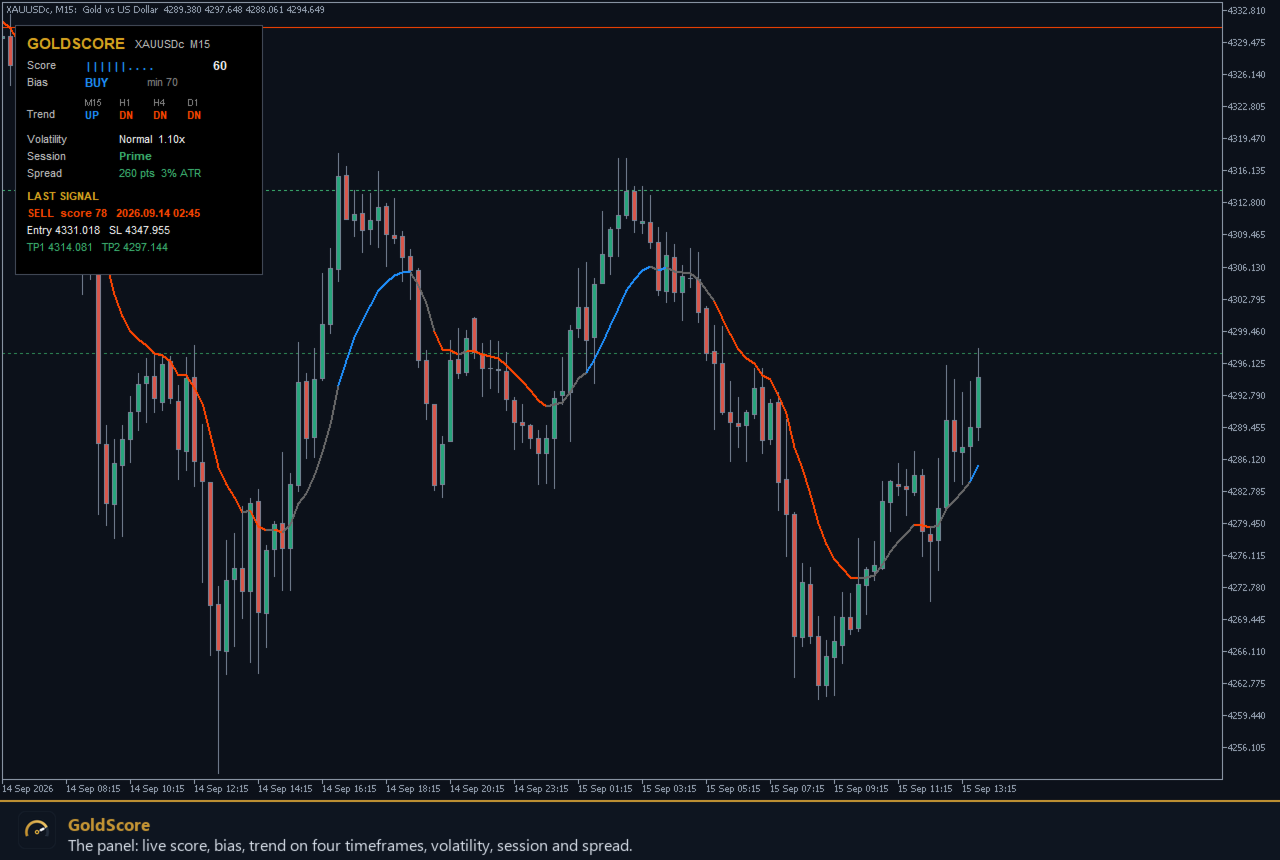Select the M15 trend UP indicator
The width and height of the screenshot is (1280, 860).
[x=92, y=115]
